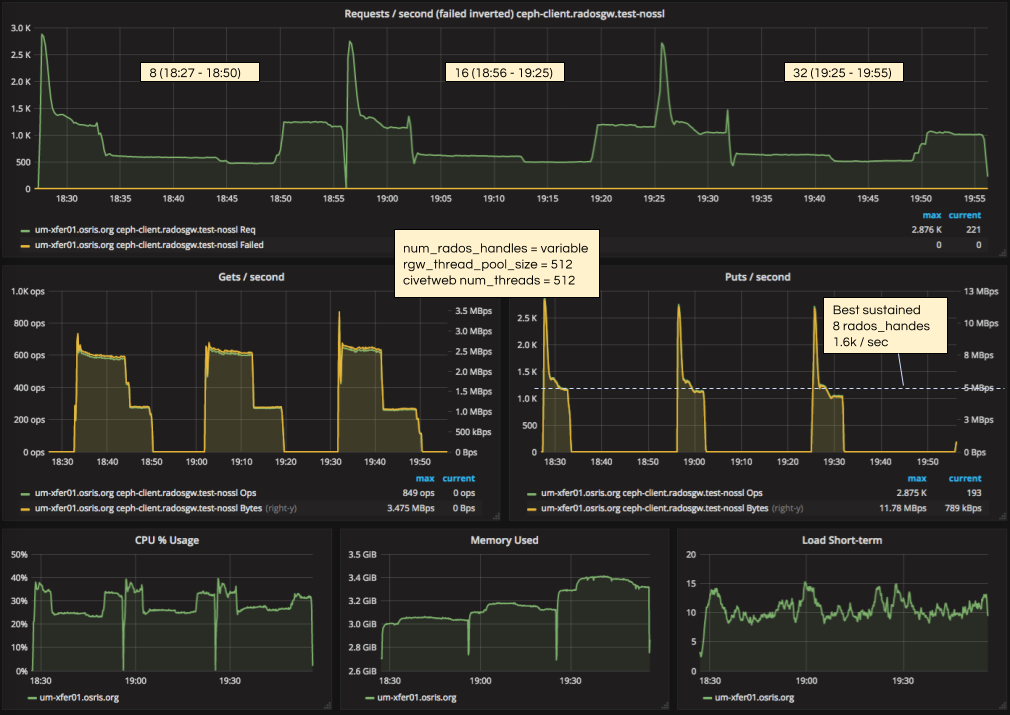
Task: Open the Puts / second panel title menu
Action: coord(757,277)
